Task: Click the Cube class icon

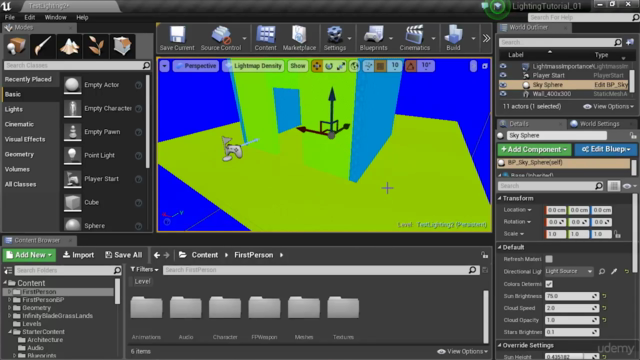Action: click(72, 202)
